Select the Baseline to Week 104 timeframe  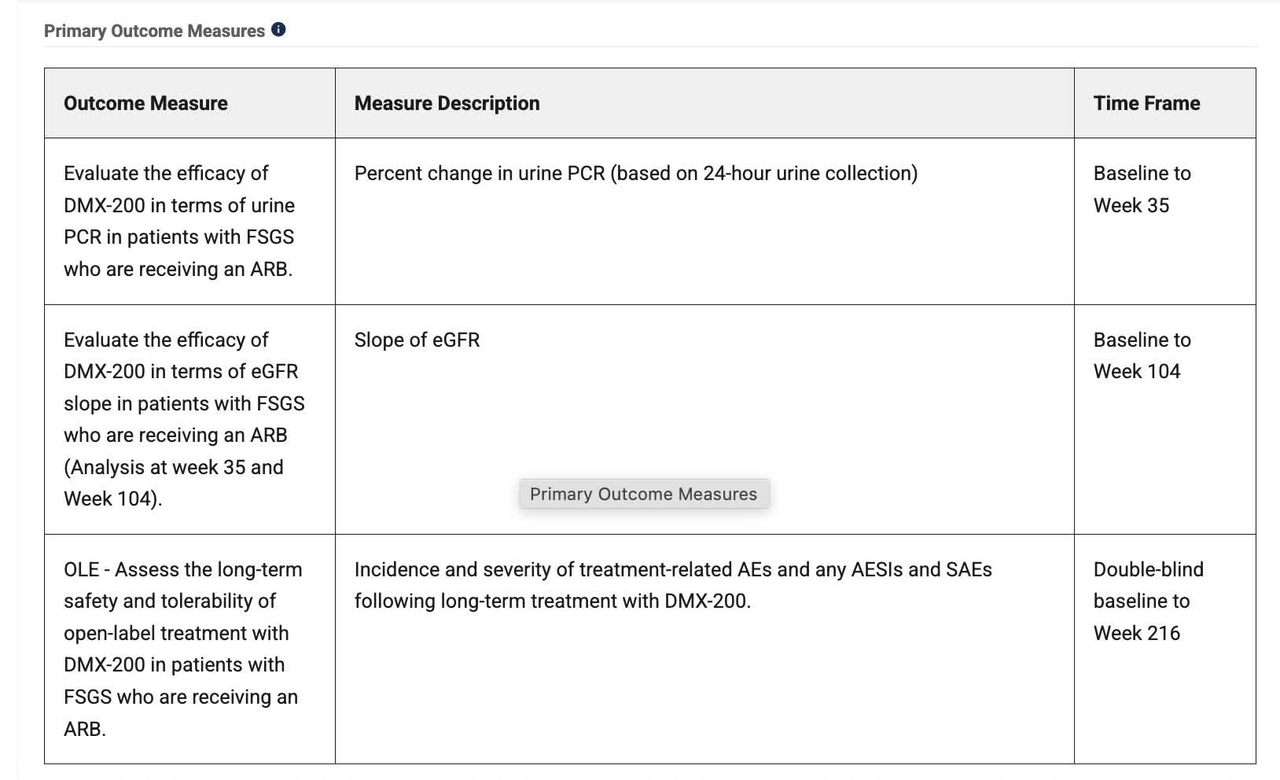pos(1142,355)
